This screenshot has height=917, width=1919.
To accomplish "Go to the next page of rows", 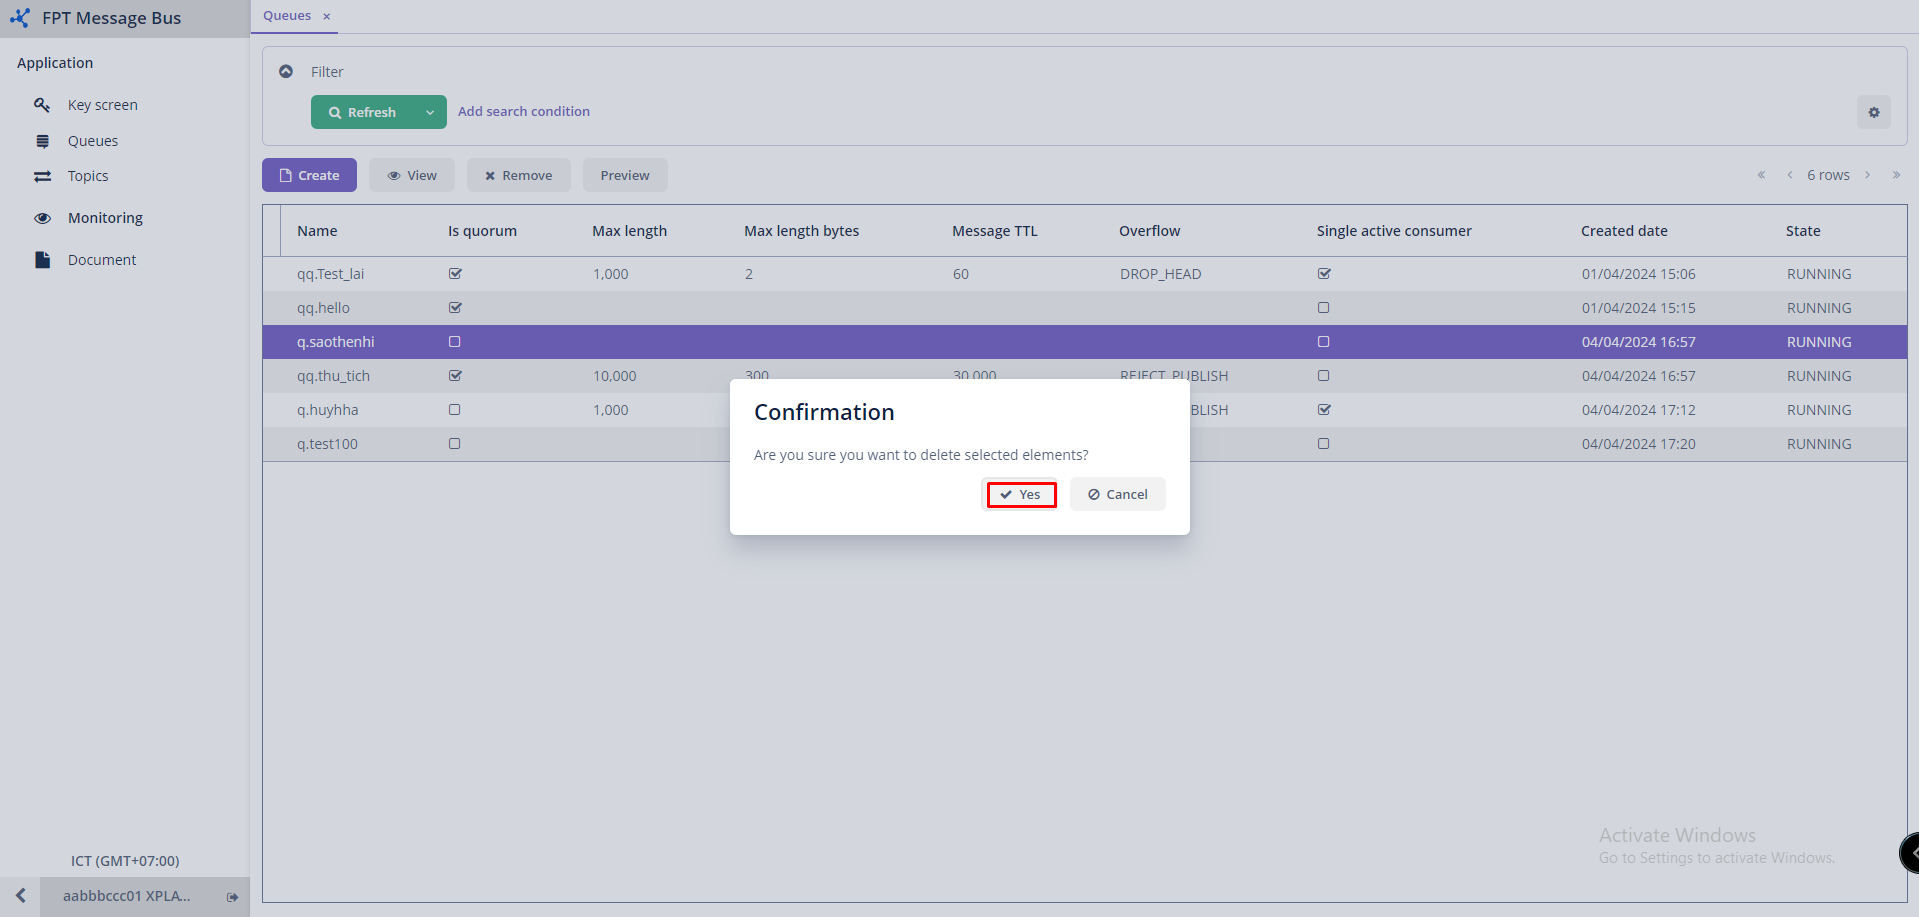I will coord(1867,175).
